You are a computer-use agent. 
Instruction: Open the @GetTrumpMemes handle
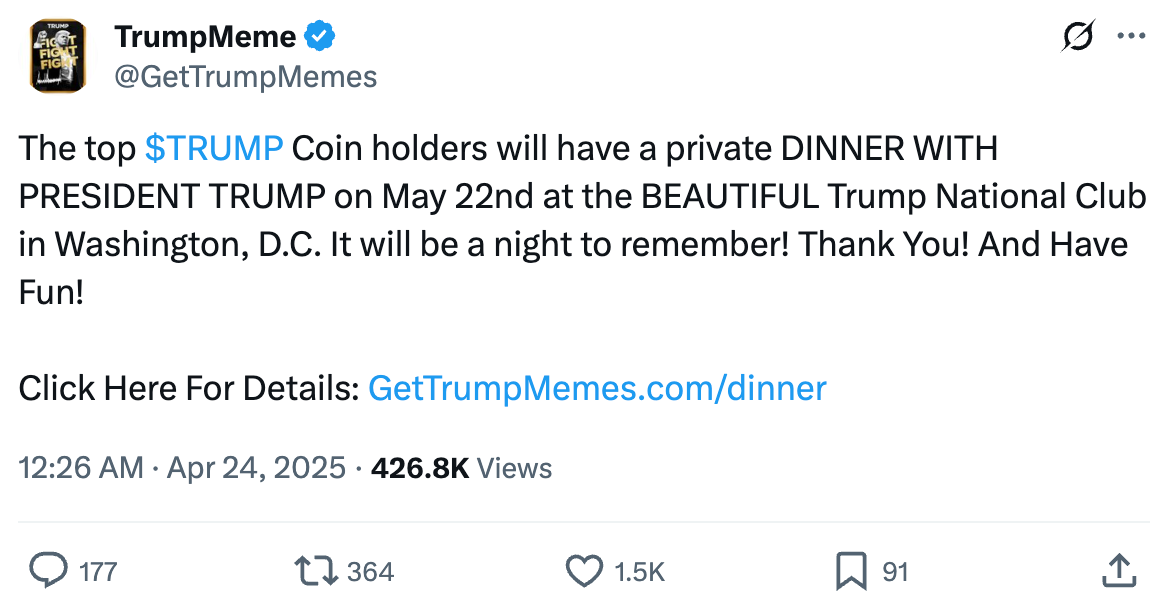245,77
